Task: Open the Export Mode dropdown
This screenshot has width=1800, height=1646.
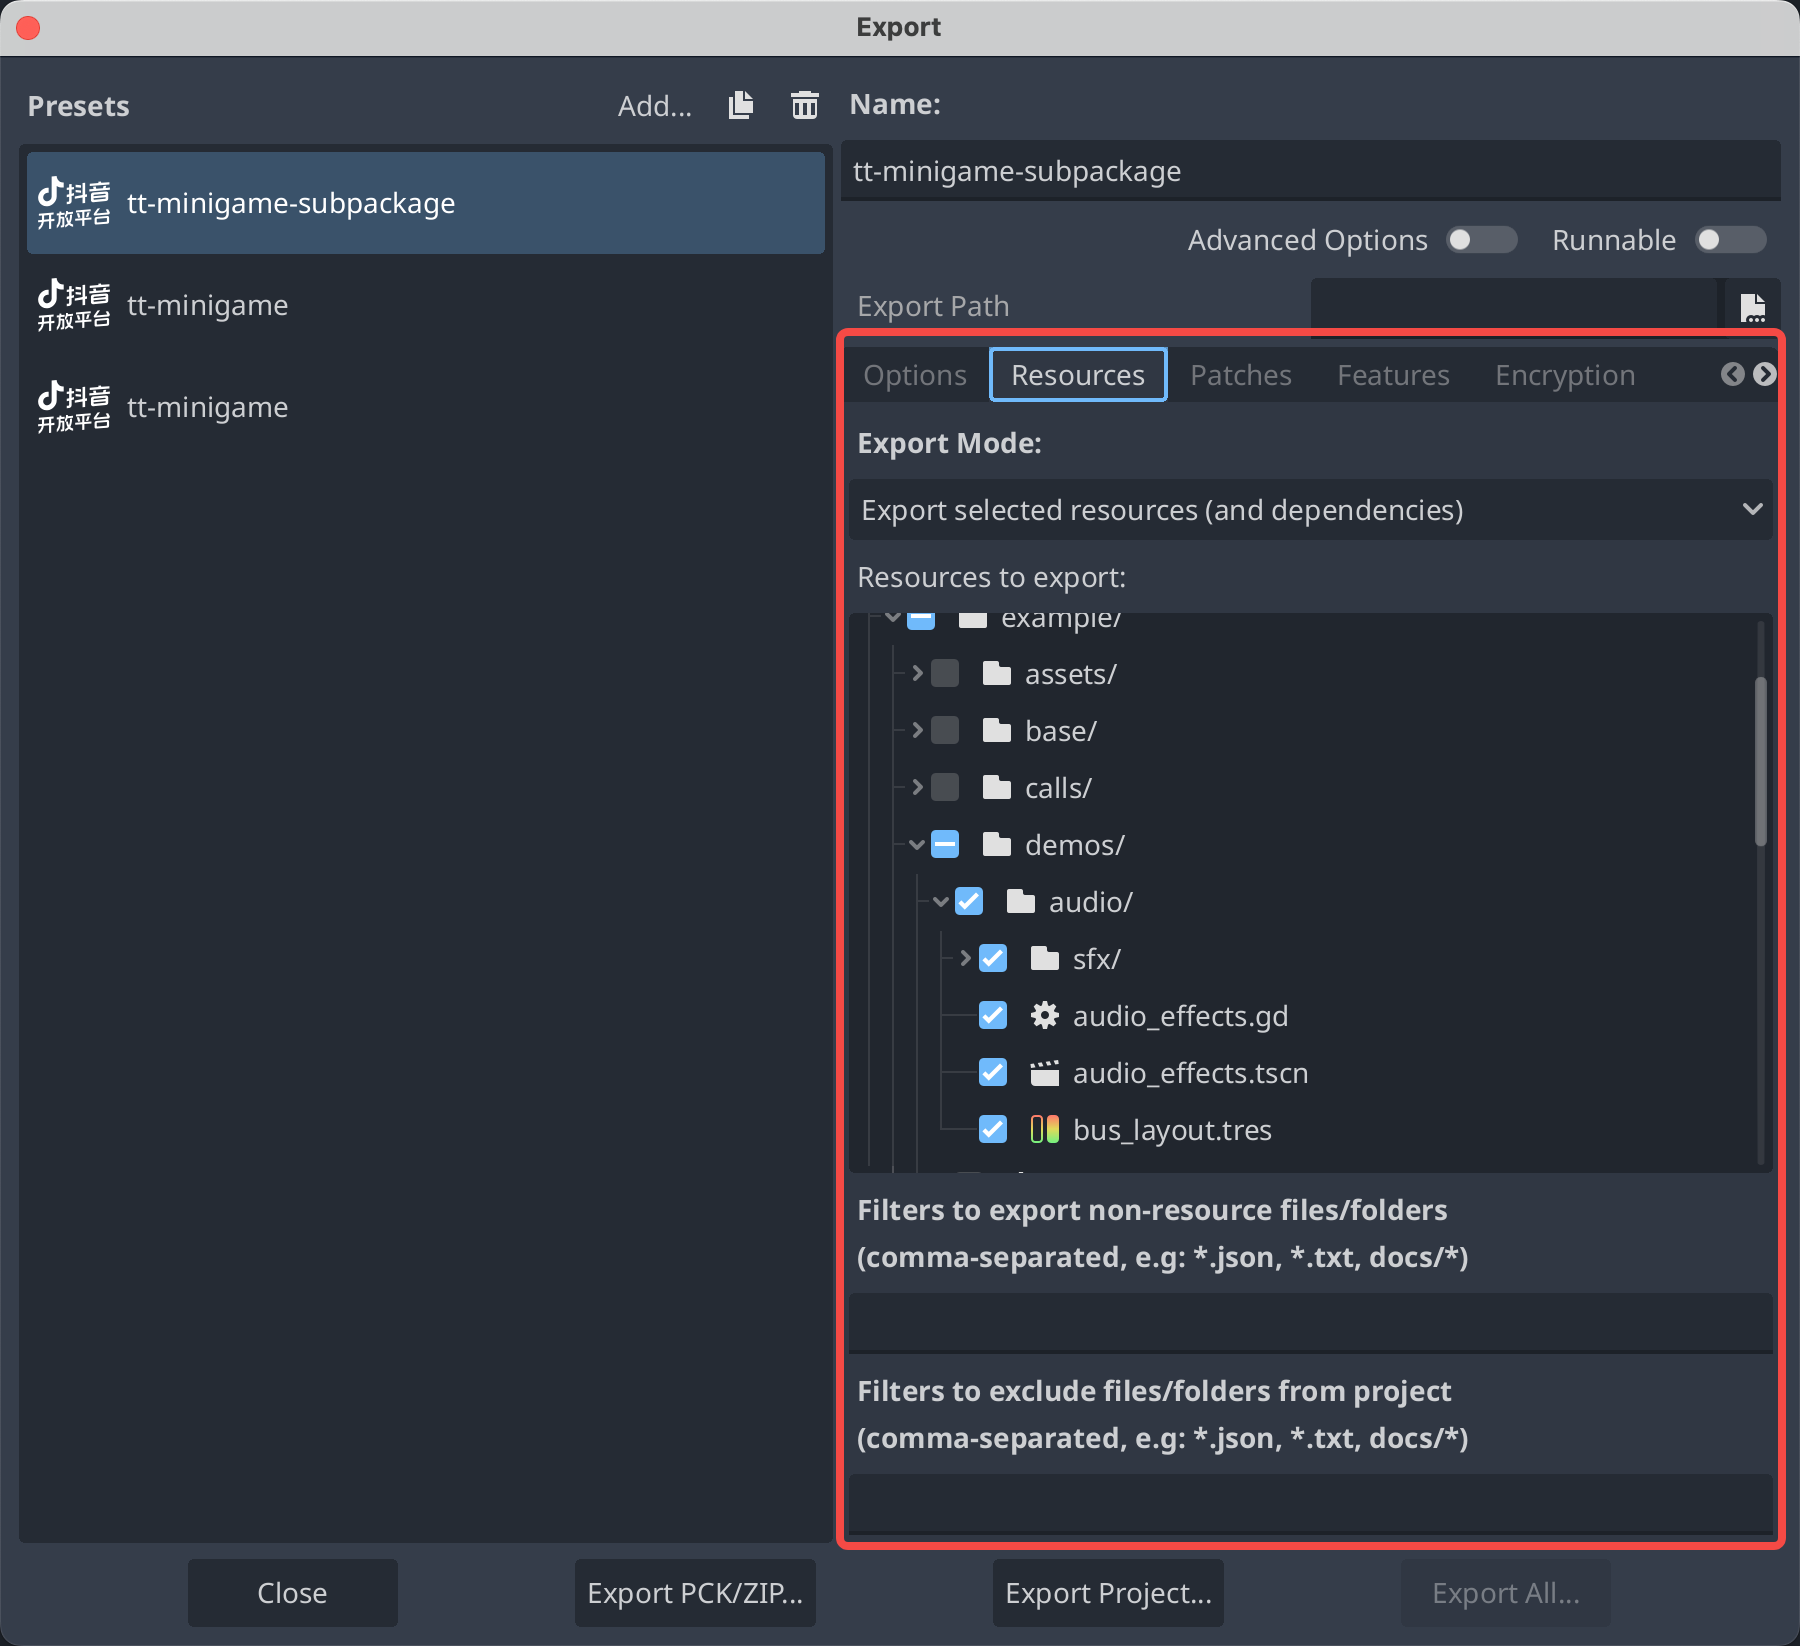Action: (x=1310, y=510)
